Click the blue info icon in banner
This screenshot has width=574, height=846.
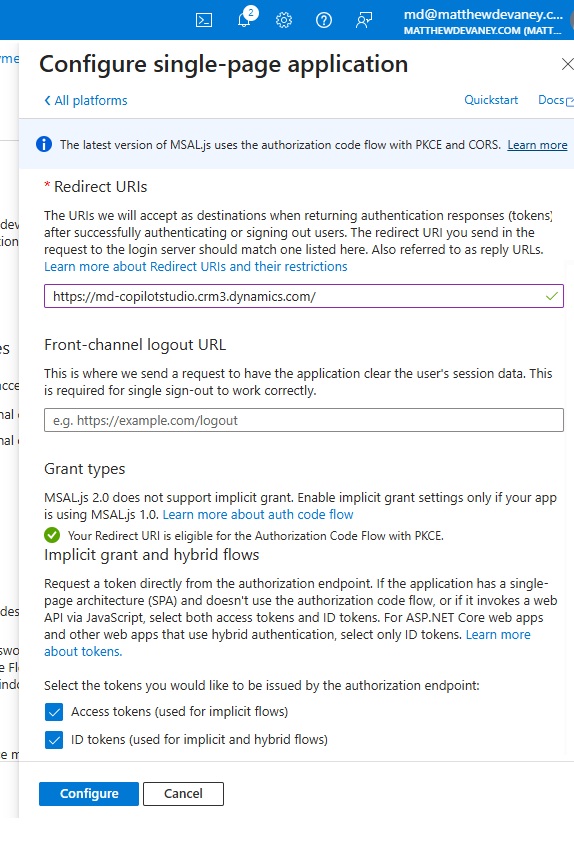click(x=44, y=145)
